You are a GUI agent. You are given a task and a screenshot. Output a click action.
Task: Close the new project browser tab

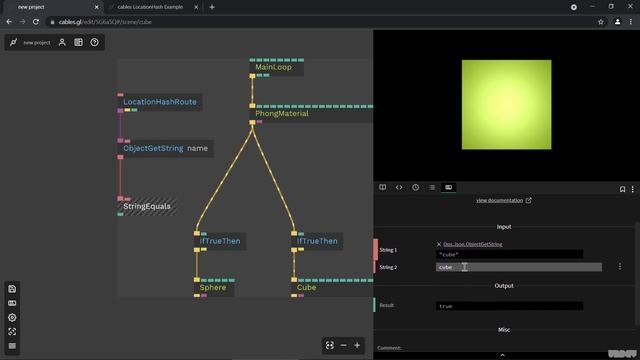(97, 7)
